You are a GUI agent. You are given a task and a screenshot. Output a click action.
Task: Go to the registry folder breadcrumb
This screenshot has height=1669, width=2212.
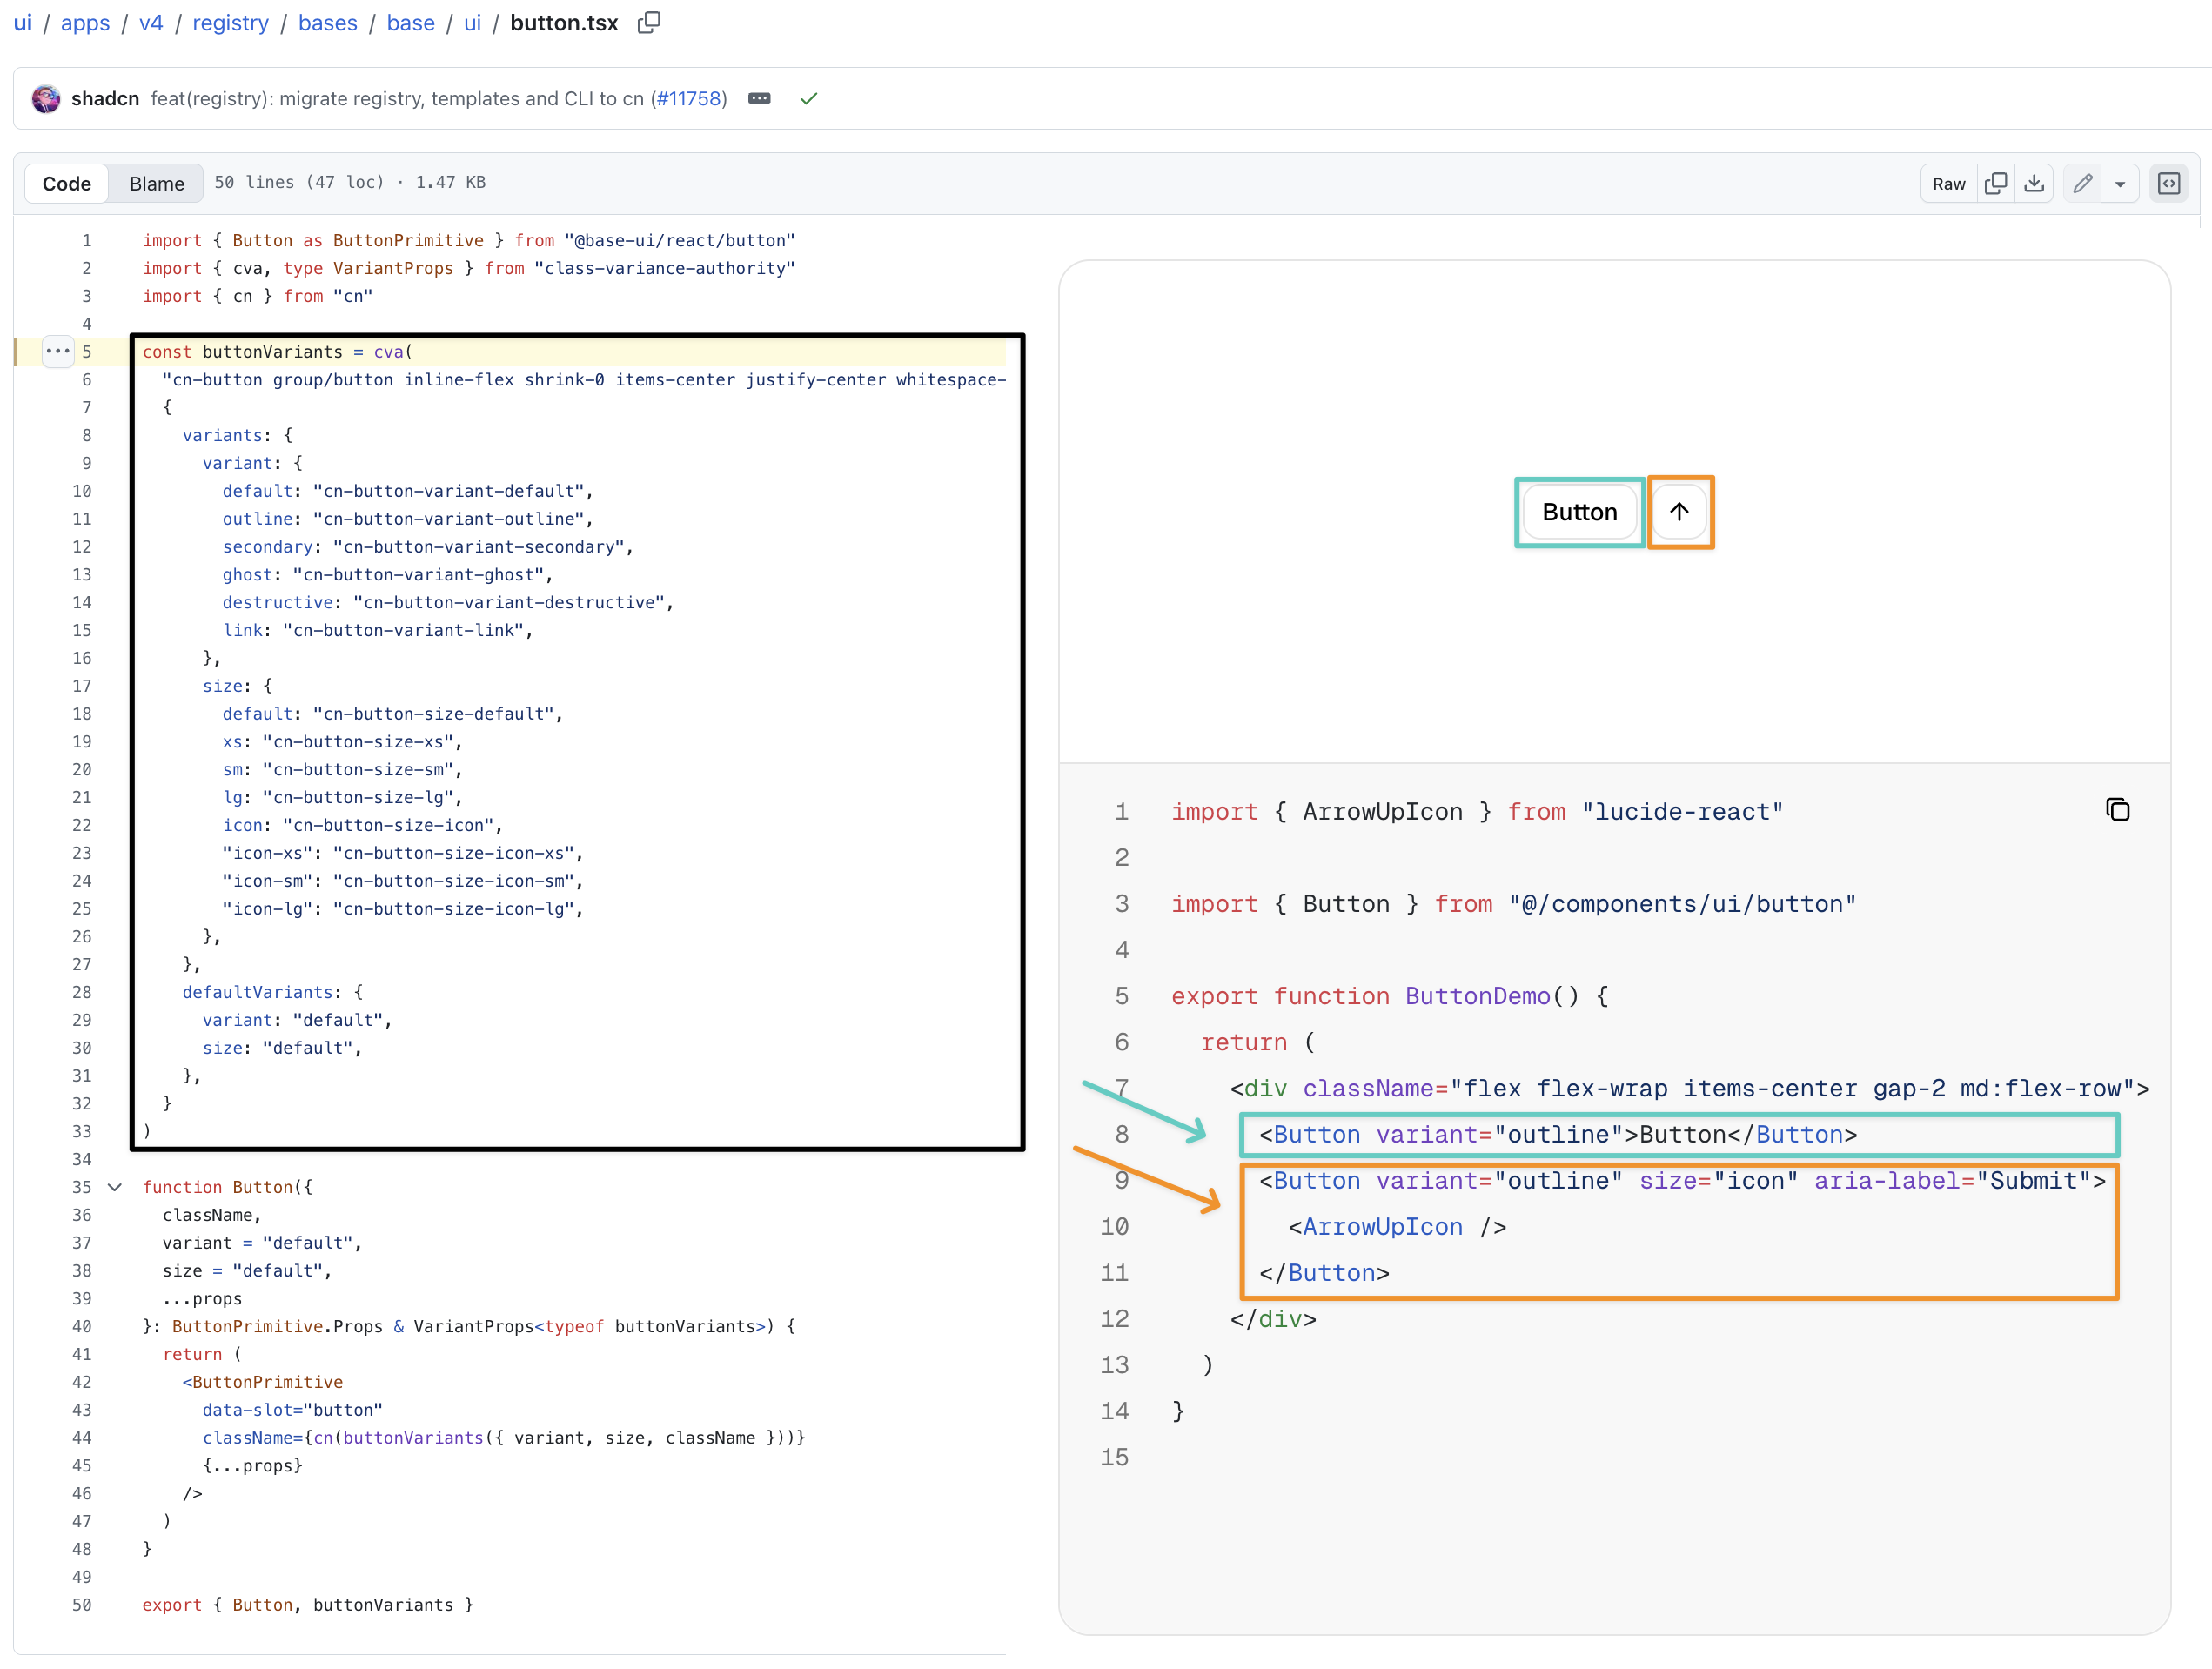[230, 22]
